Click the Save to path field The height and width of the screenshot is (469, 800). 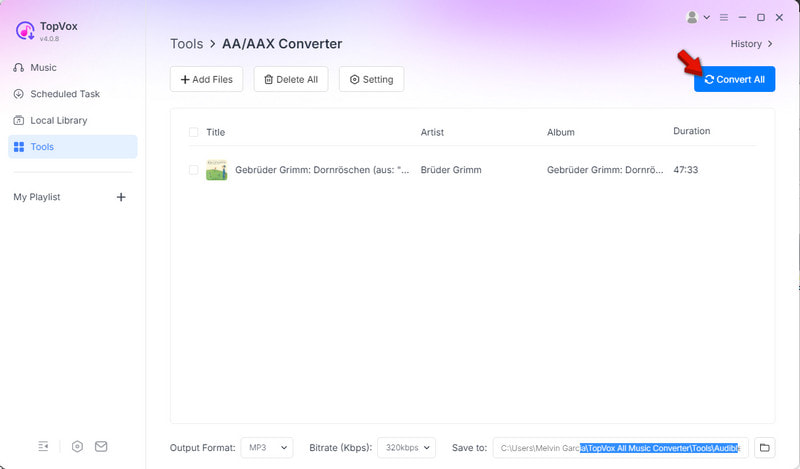[x=620, y=448]
